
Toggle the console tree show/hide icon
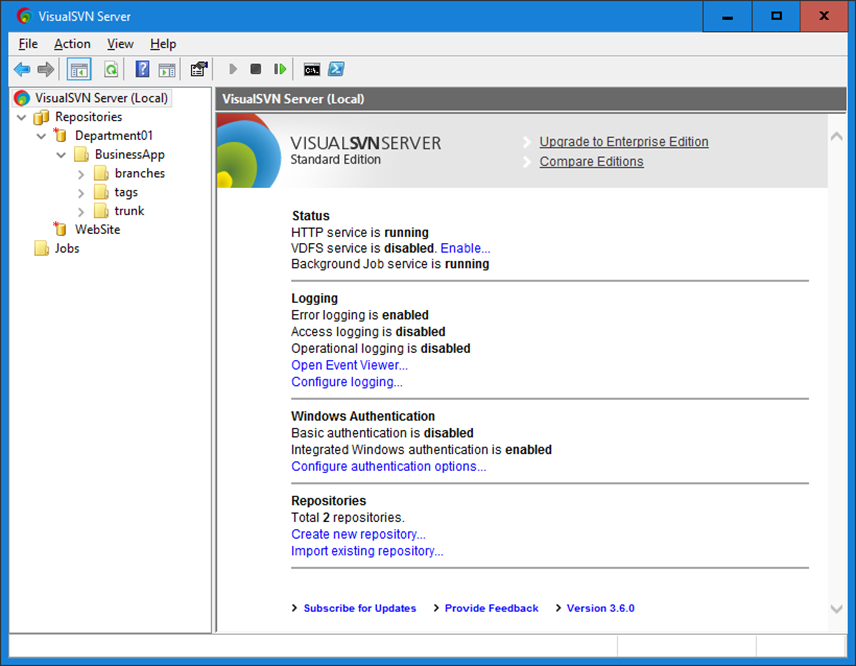78,69
